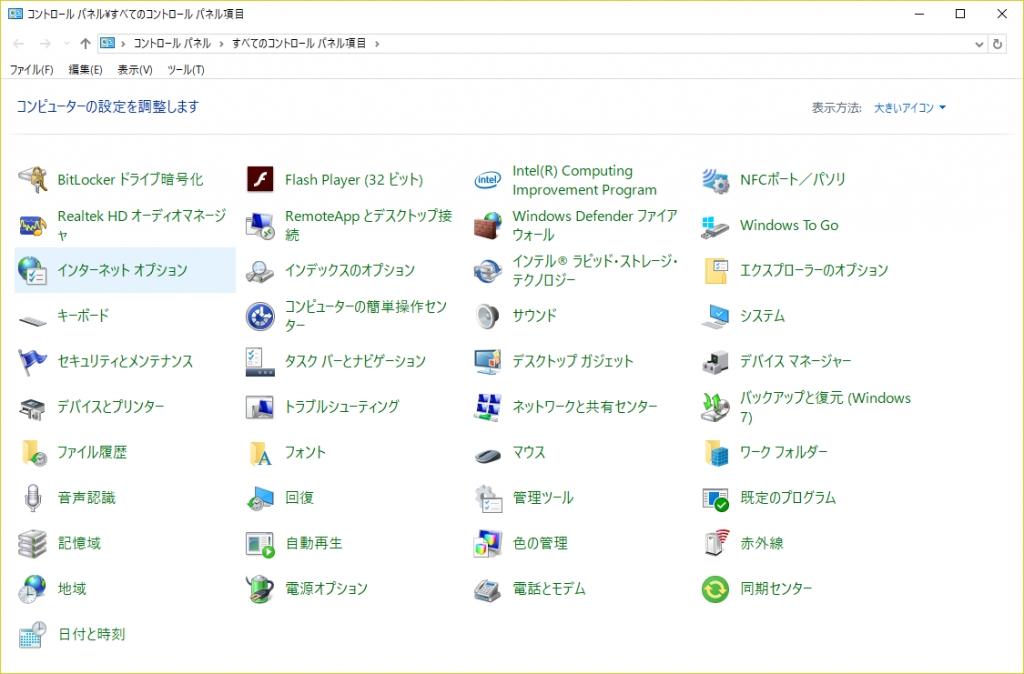The image size is (1024, 674).
Task: Click the 電話とモデム icon
Action: tap(487, 588)
